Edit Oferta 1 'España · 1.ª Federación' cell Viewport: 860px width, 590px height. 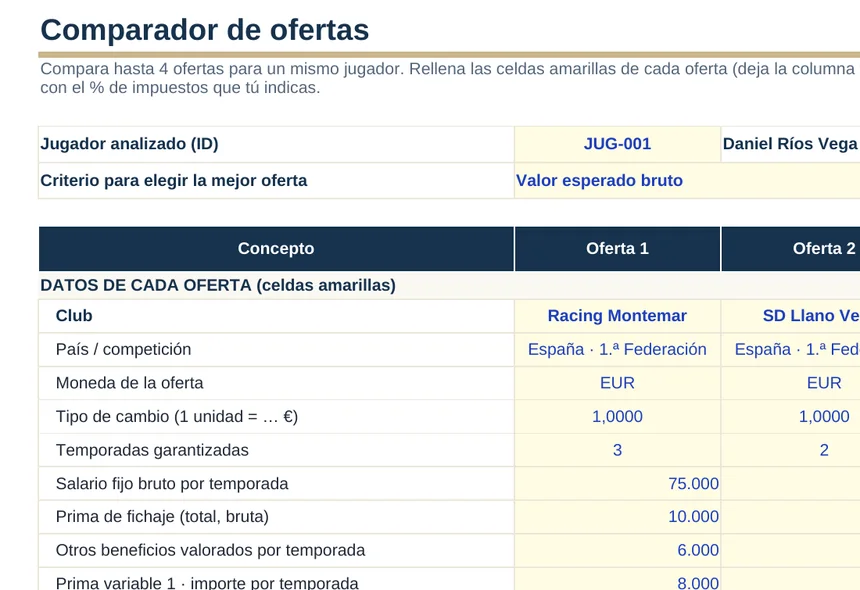coord(617,349)
